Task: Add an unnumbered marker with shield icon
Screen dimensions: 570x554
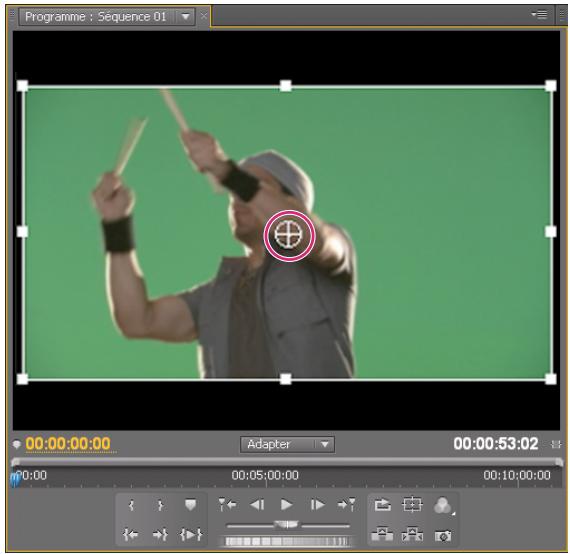Action: [x=190, y=505]
